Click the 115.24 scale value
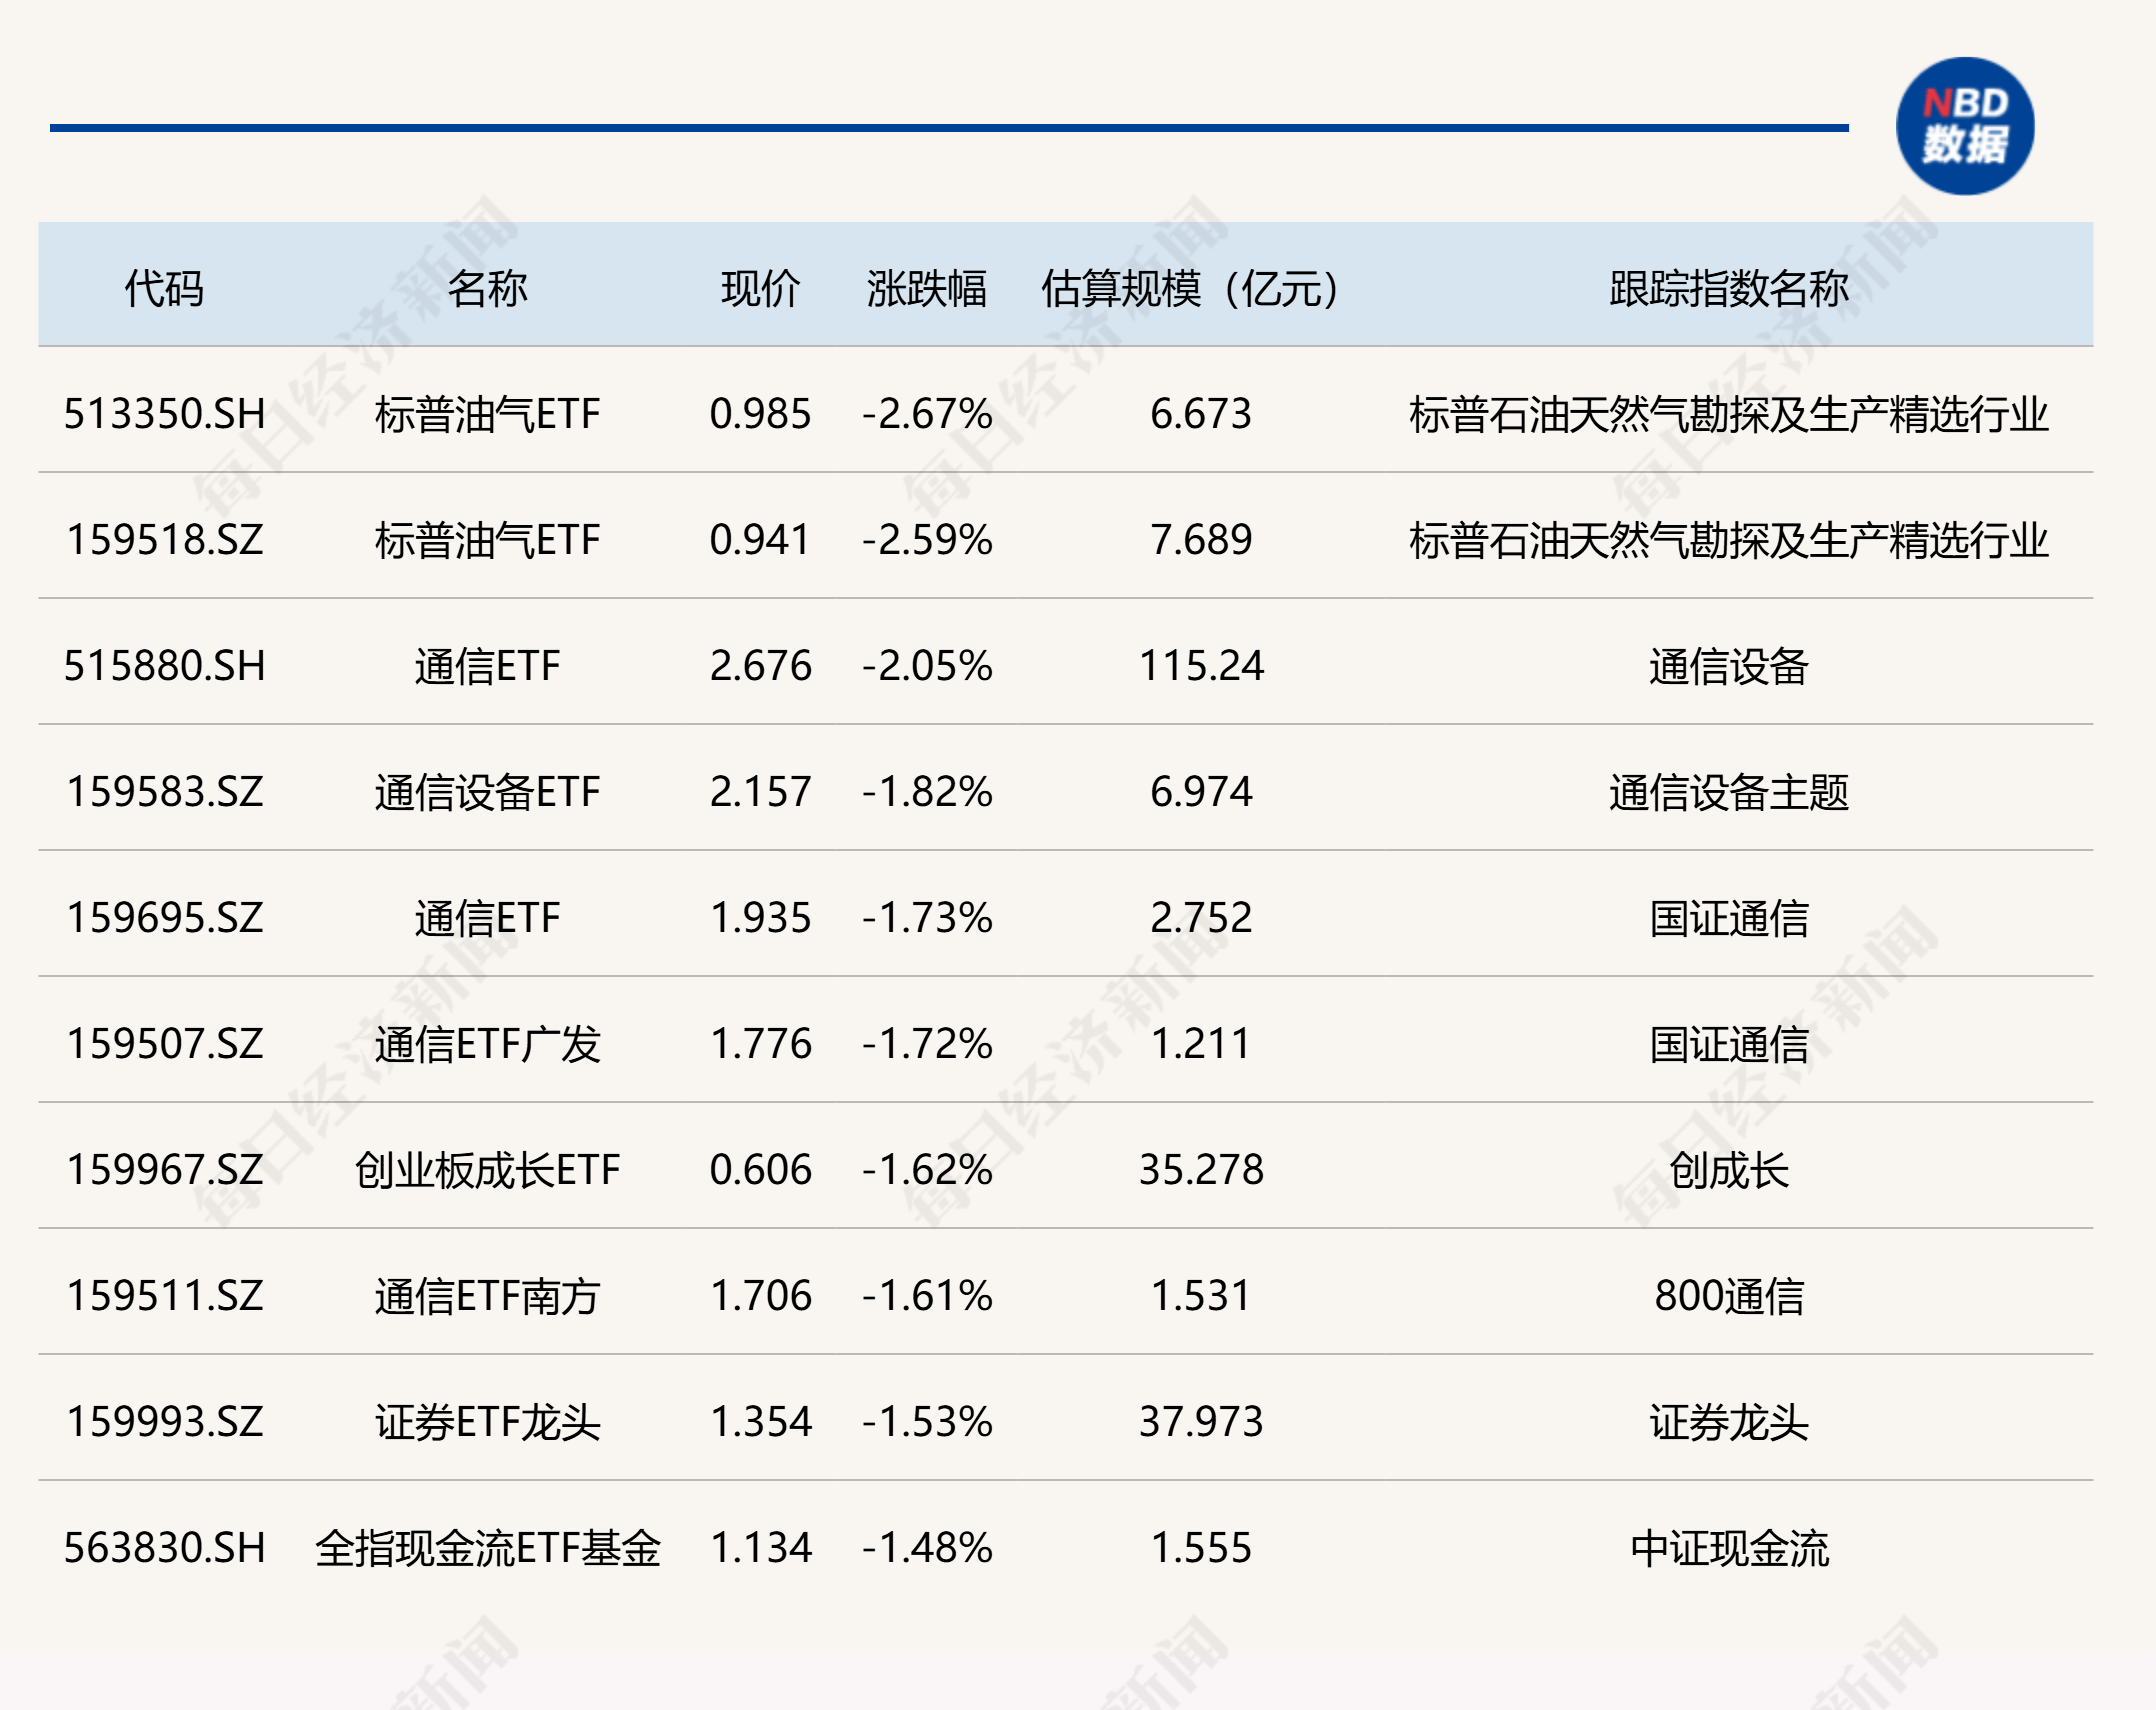 (x=1200, y=666)
